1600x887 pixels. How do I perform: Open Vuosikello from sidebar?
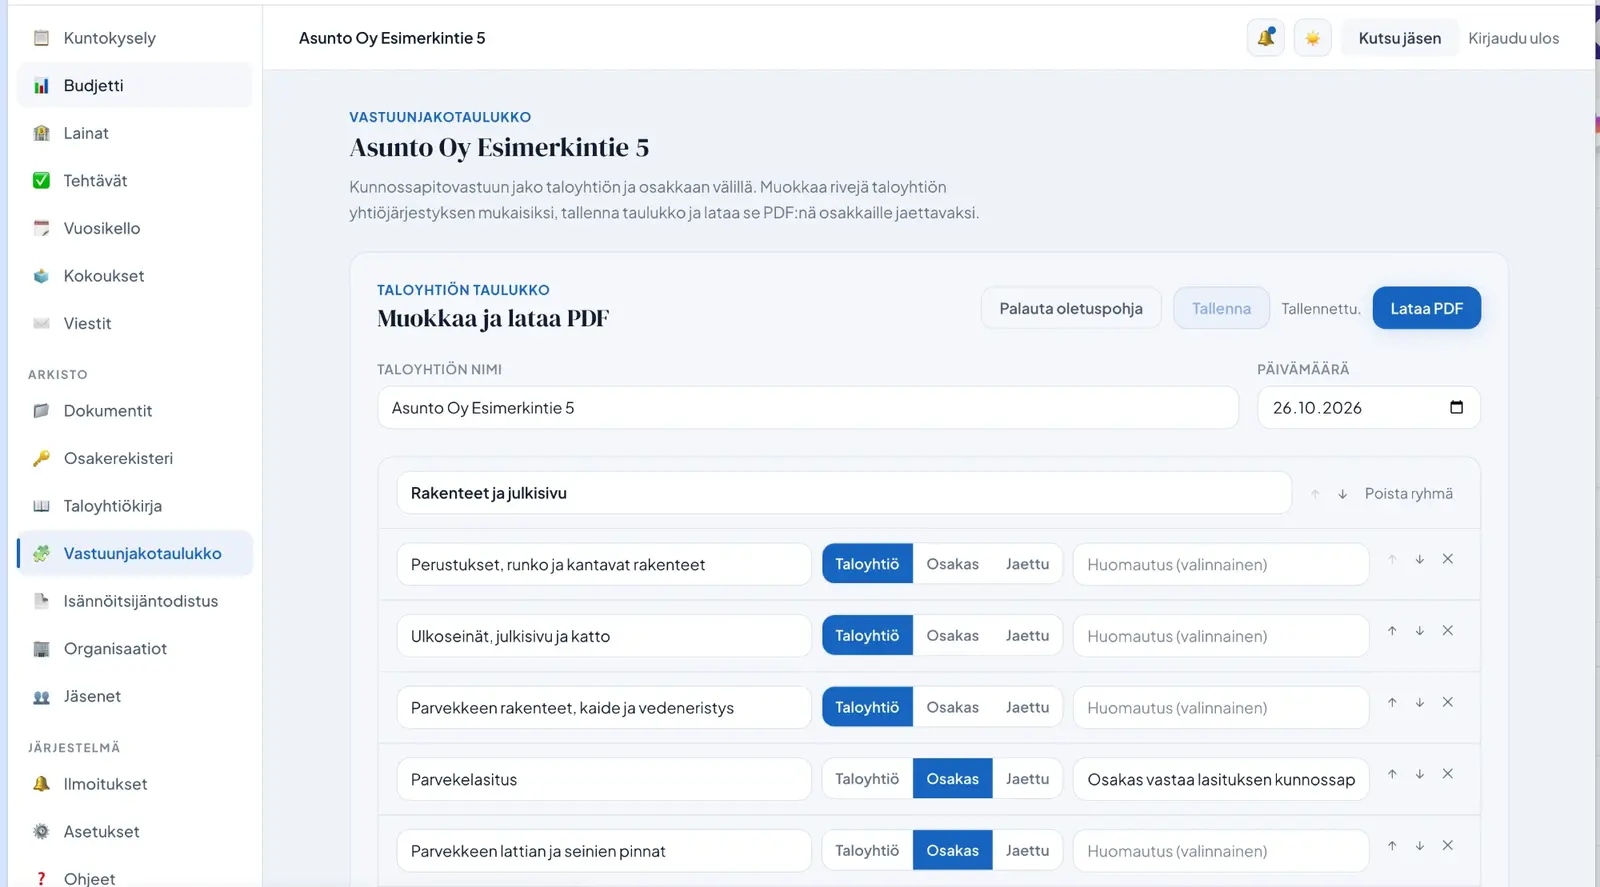135,228
